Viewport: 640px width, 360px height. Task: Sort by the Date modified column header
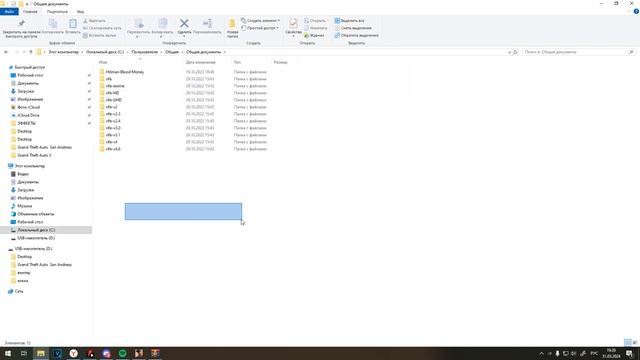(200, 62)
